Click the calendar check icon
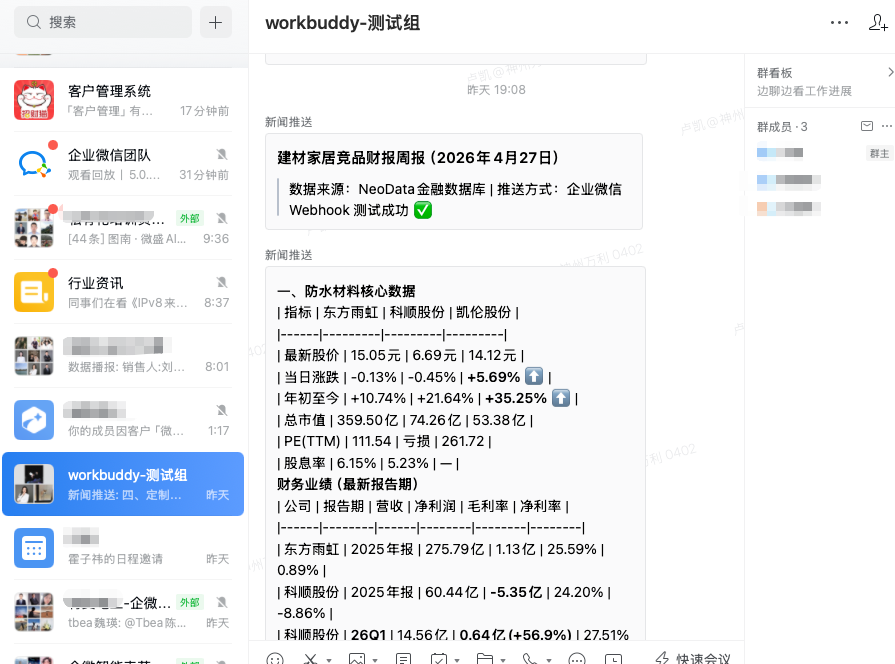This screenshot has width=895, height=664. [x=439, y=659]
